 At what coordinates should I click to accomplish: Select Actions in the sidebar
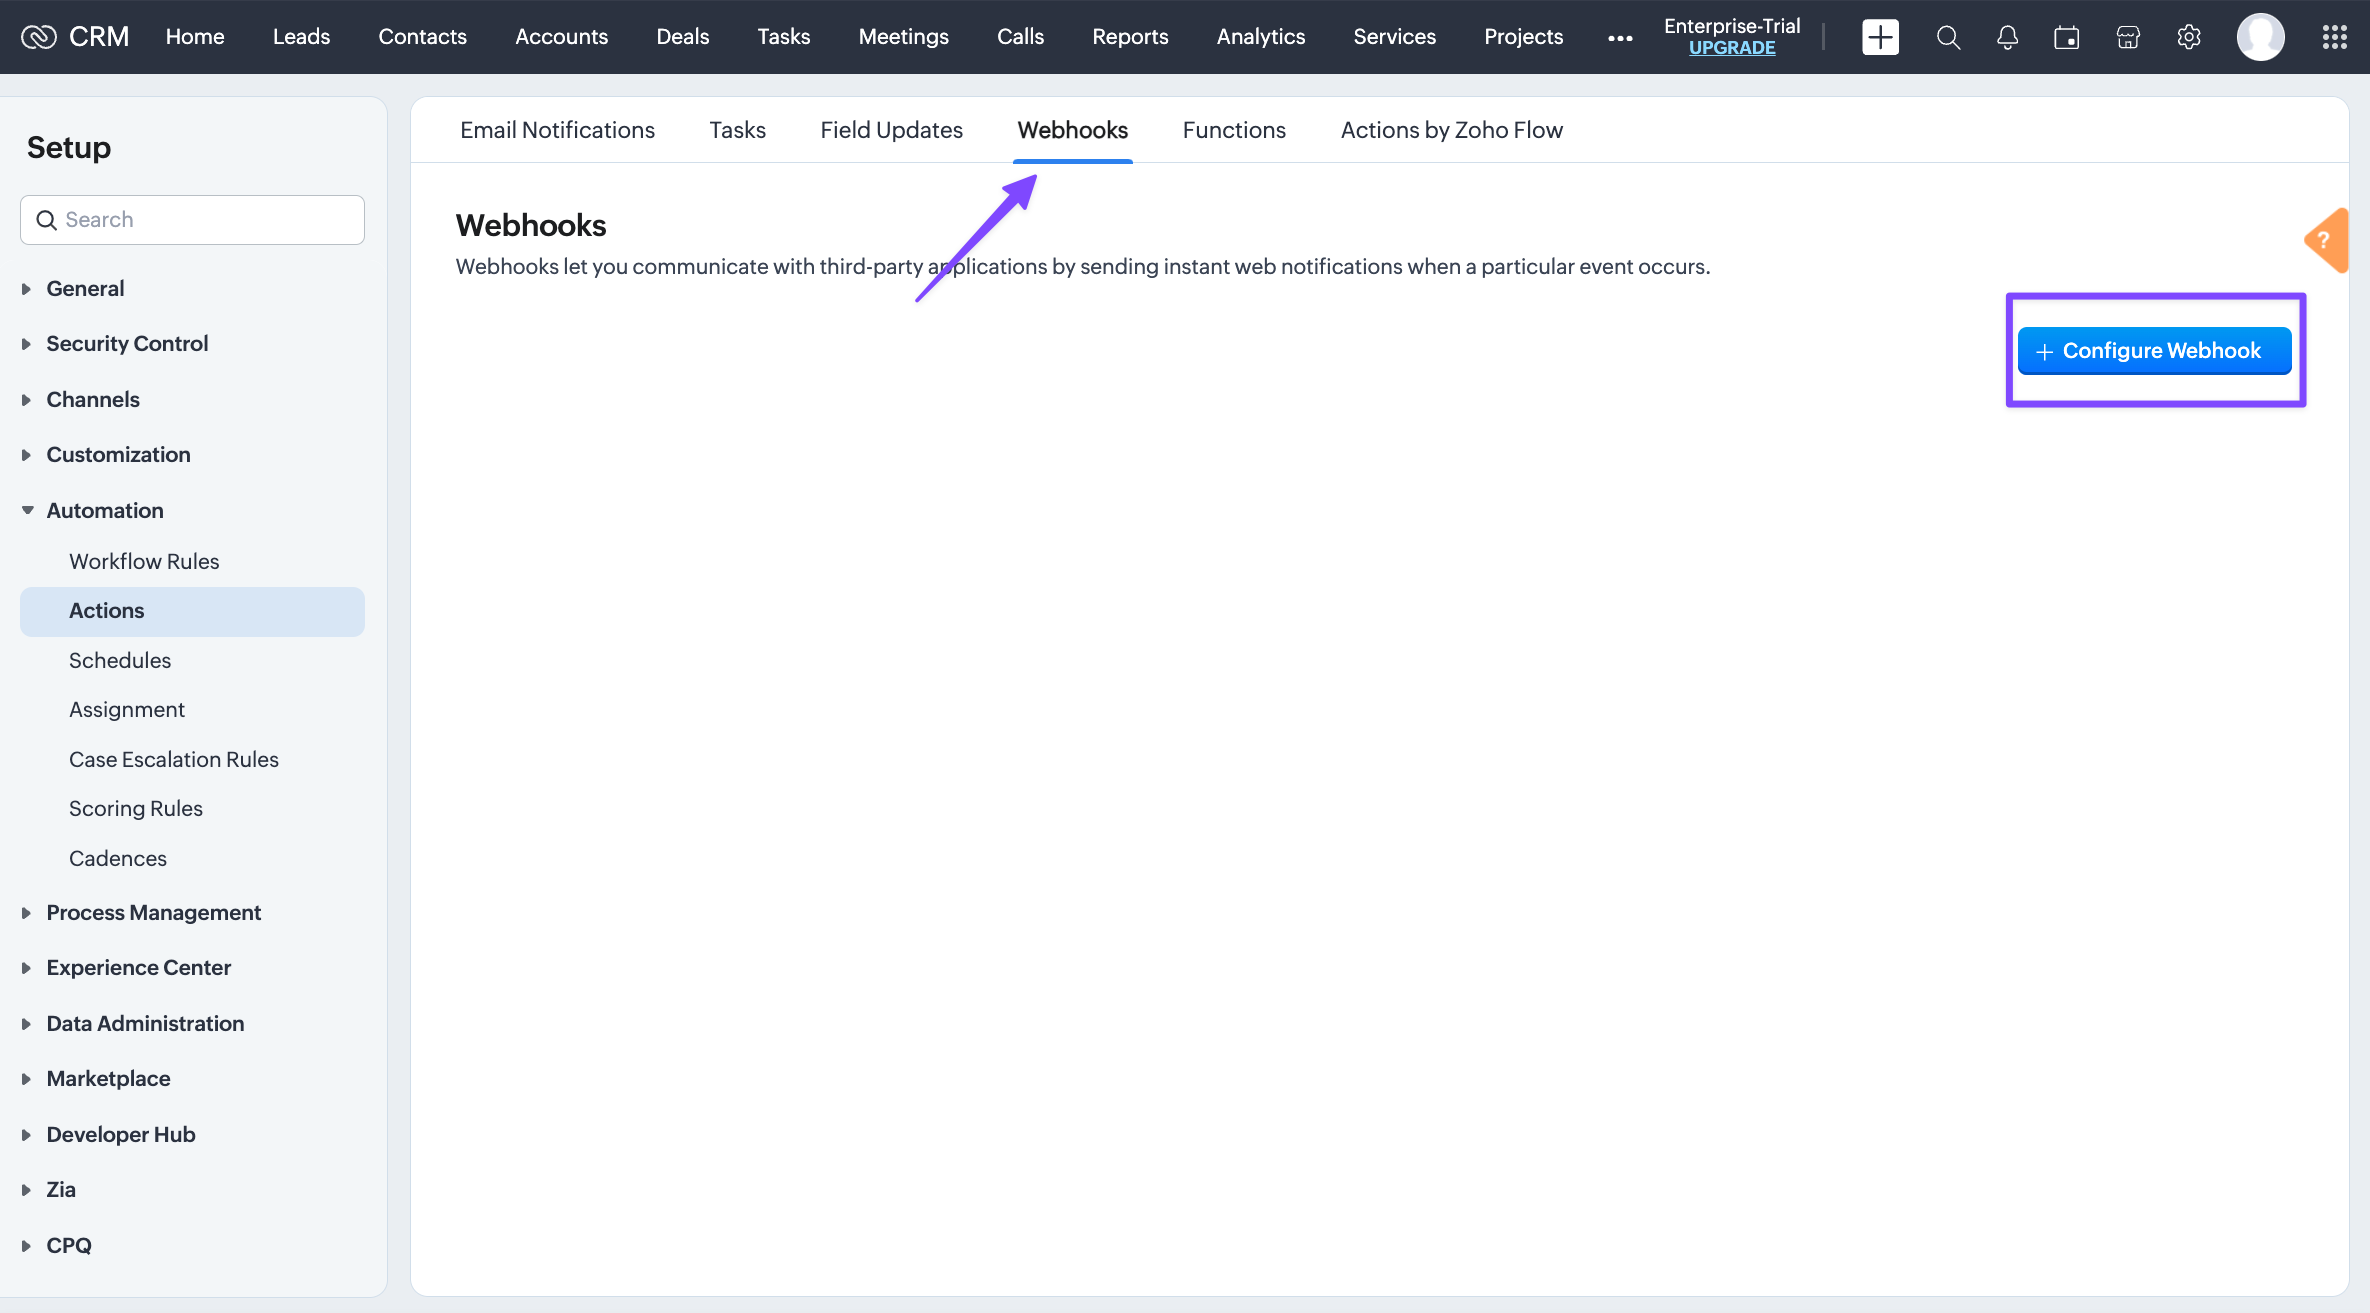click(192, 611)
